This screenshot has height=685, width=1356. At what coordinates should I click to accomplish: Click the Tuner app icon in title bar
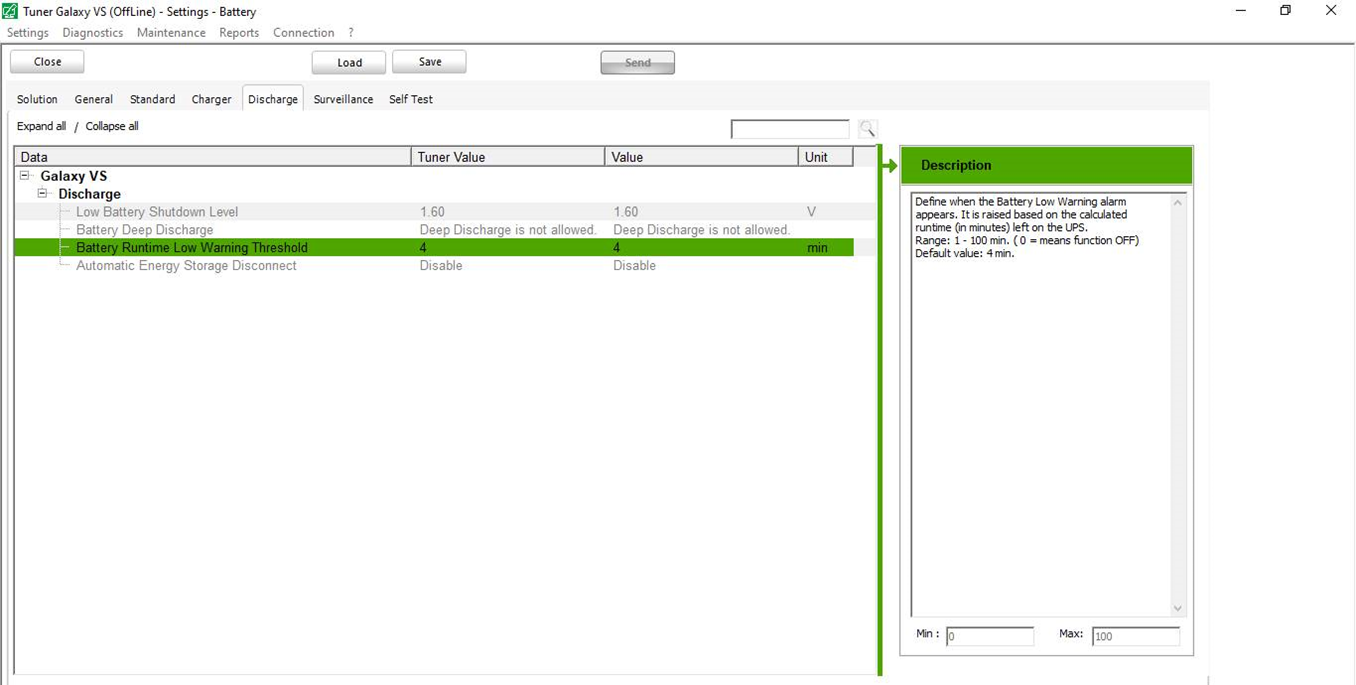tap(10, 11)
